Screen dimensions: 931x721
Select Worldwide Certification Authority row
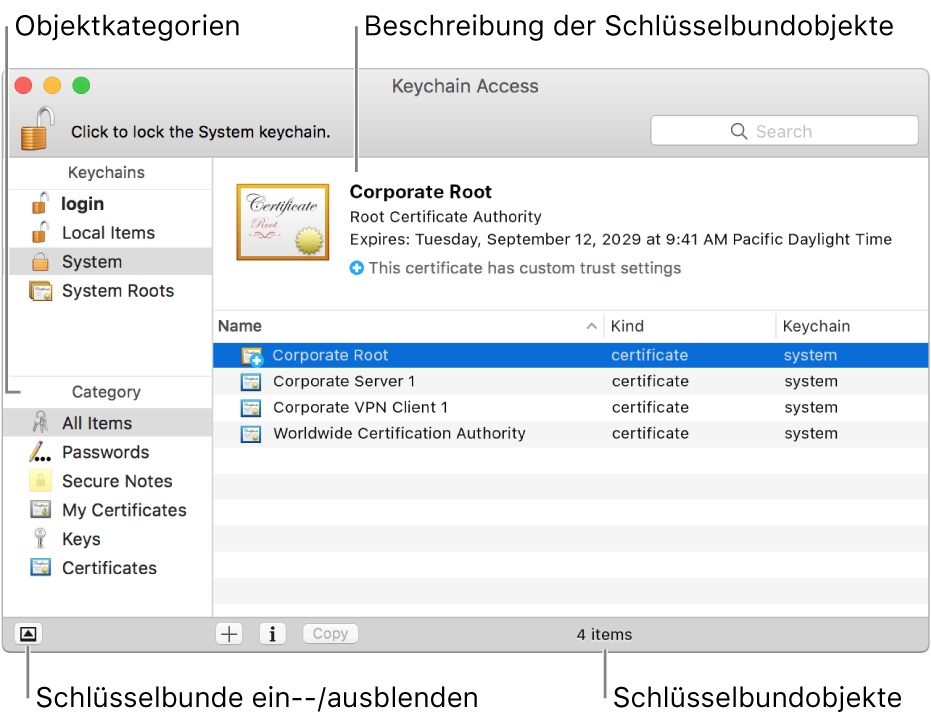pos(571,434)
